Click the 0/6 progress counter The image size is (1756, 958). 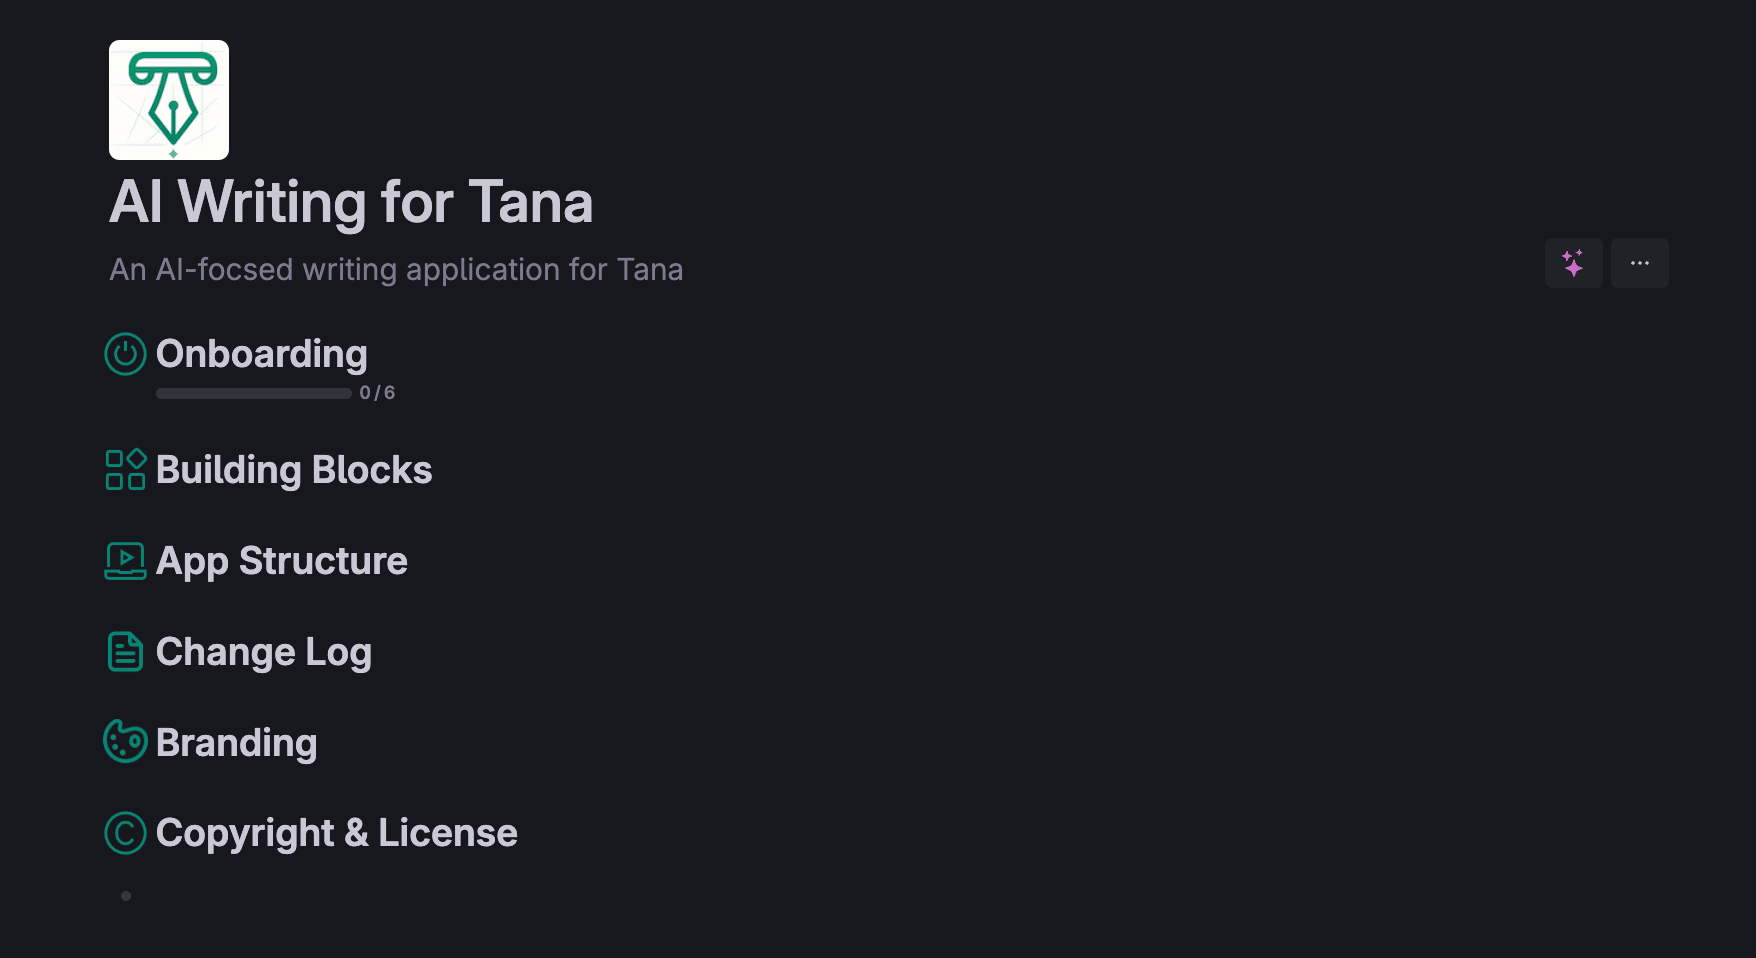(378, 392)
